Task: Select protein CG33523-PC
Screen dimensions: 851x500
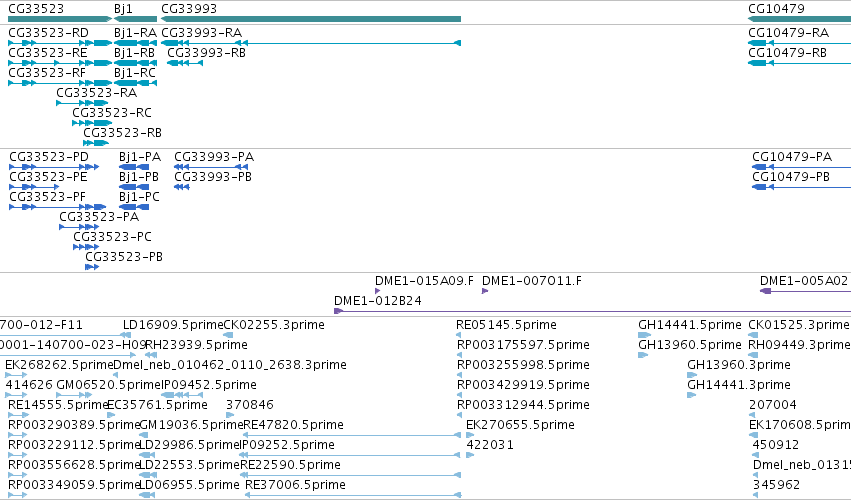Action: pyautogui.click(x=86, y=247)
